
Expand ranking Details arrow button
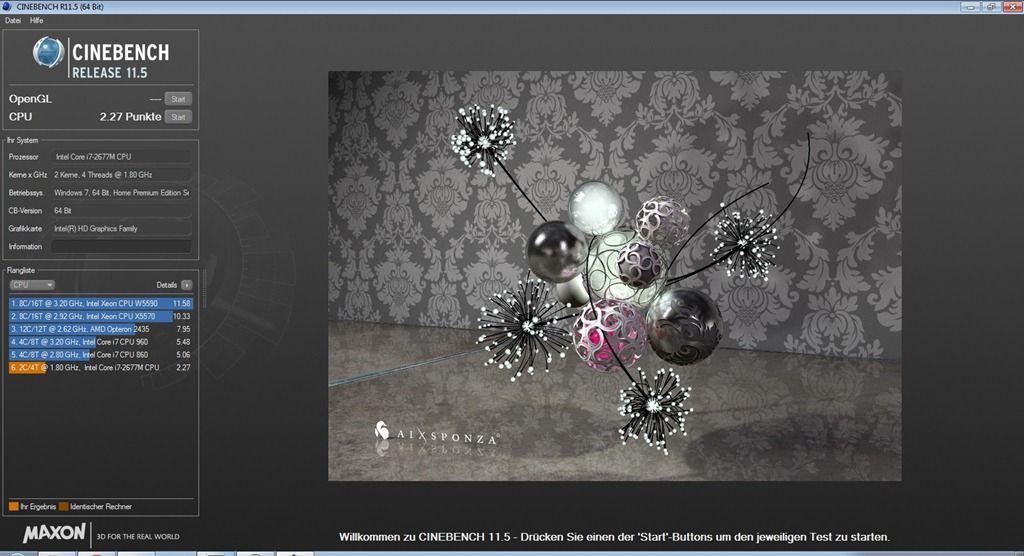pos(187,285)
